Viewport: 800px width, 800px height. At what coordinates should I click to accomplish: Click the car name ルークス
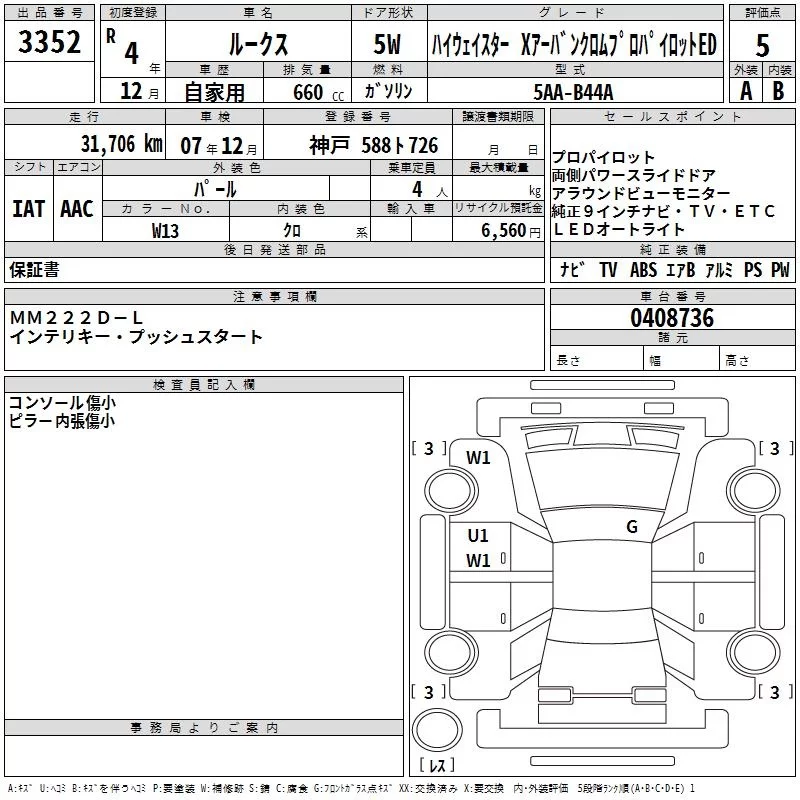click(258, 44)
